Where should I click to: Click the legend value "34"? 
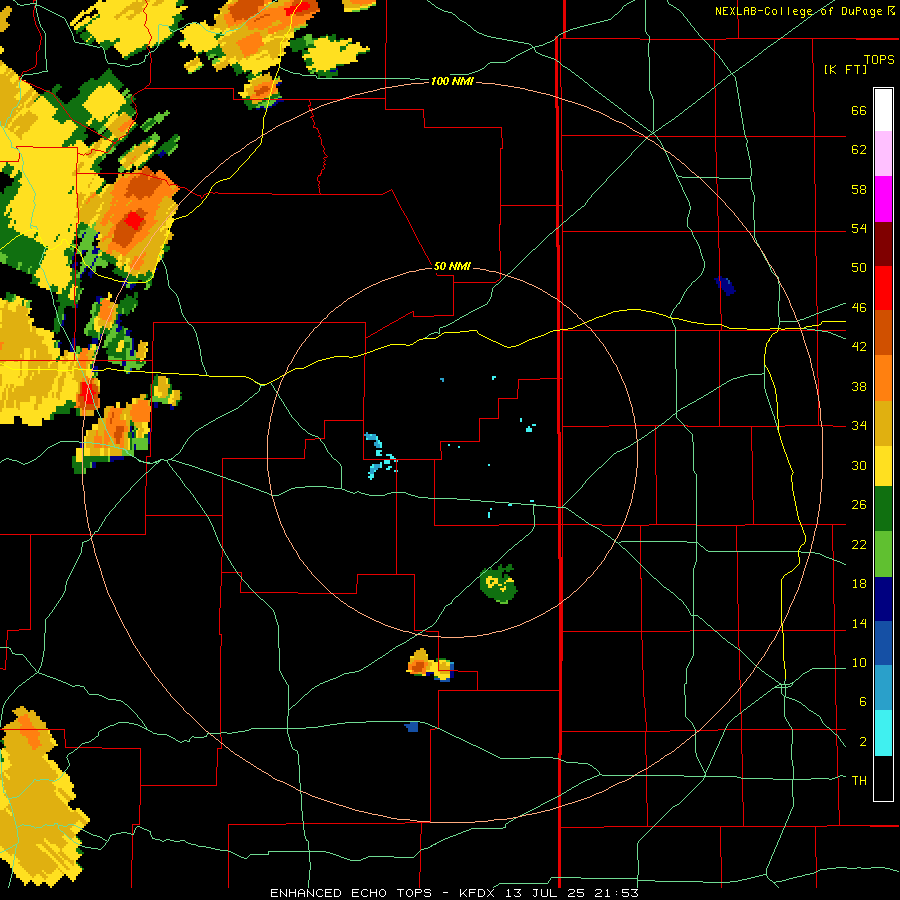click(x=859, y=426)
